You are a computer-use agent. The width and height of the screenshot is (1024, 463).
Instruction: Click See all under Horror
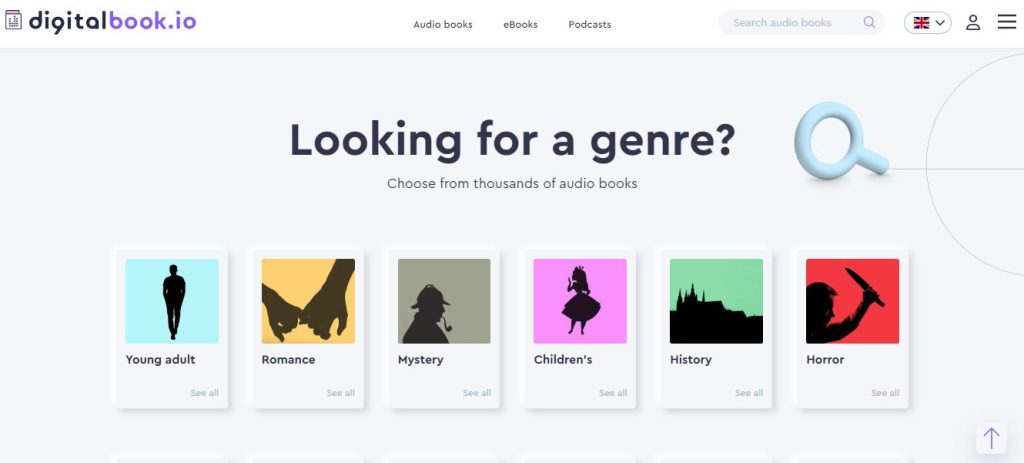pyautogui.click(x=885, y=392)
